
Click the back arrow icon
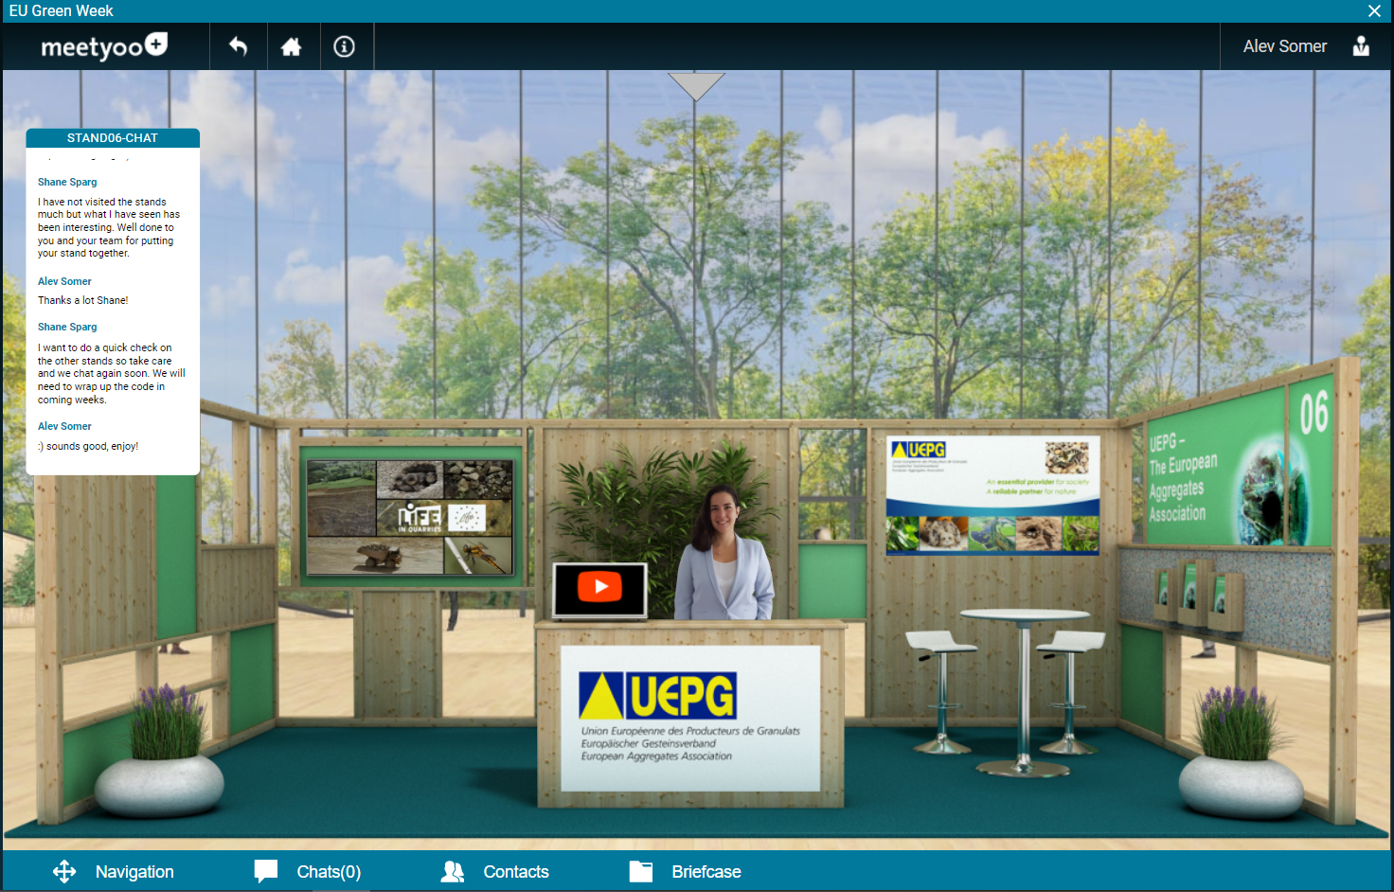238,46
